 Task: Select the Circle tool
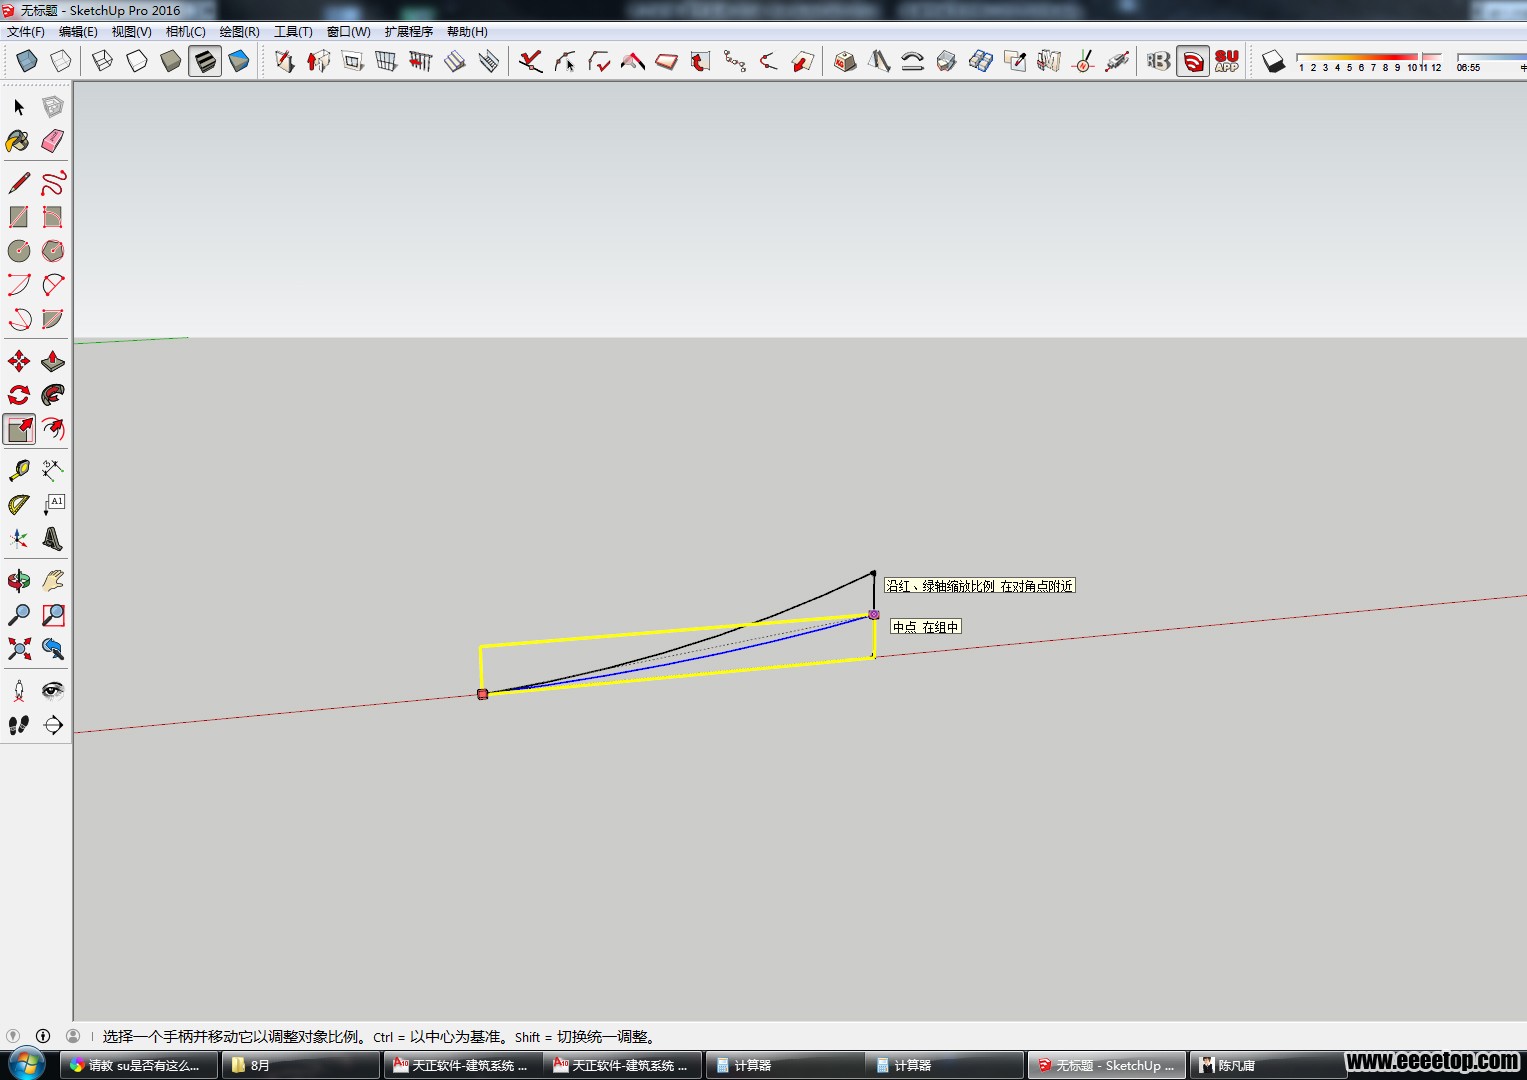click(x=19, y=251)
